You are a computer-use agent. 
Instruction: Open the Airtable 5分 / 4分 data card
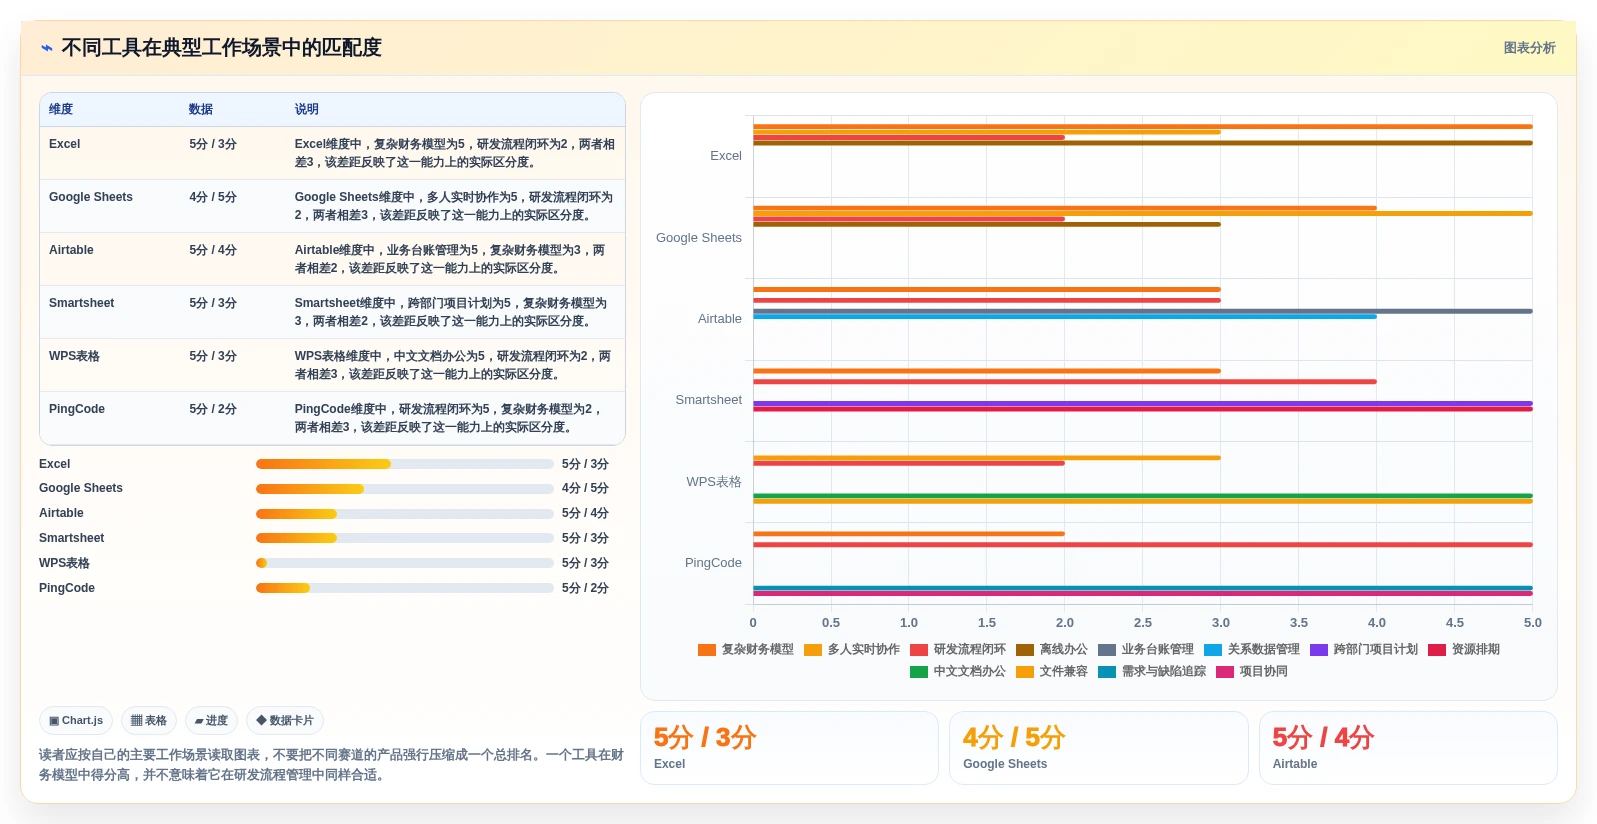(1408, 748)
